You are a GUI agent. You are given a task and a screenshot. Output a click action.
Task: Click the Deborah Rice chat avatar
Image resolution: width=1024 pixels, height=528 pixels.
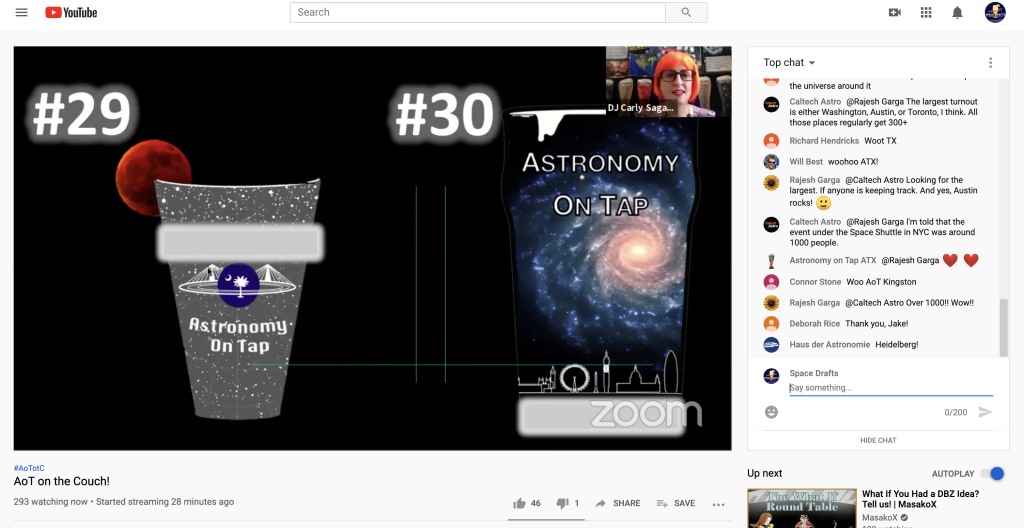(771, 323)
